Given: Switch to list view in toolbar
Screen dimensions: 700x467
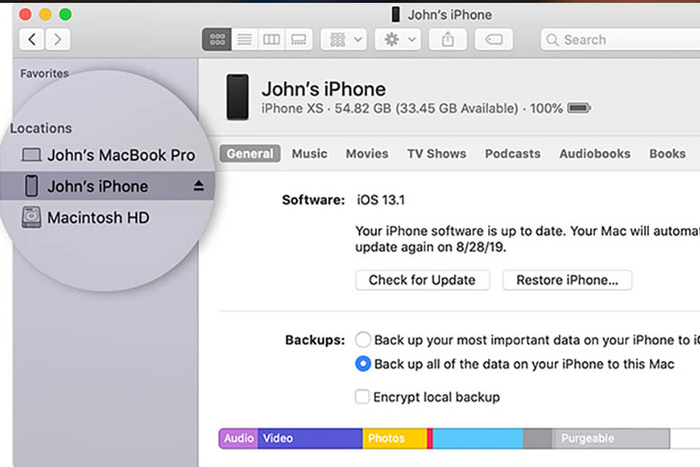Looking at the screenshot, I should click(243, 40).
